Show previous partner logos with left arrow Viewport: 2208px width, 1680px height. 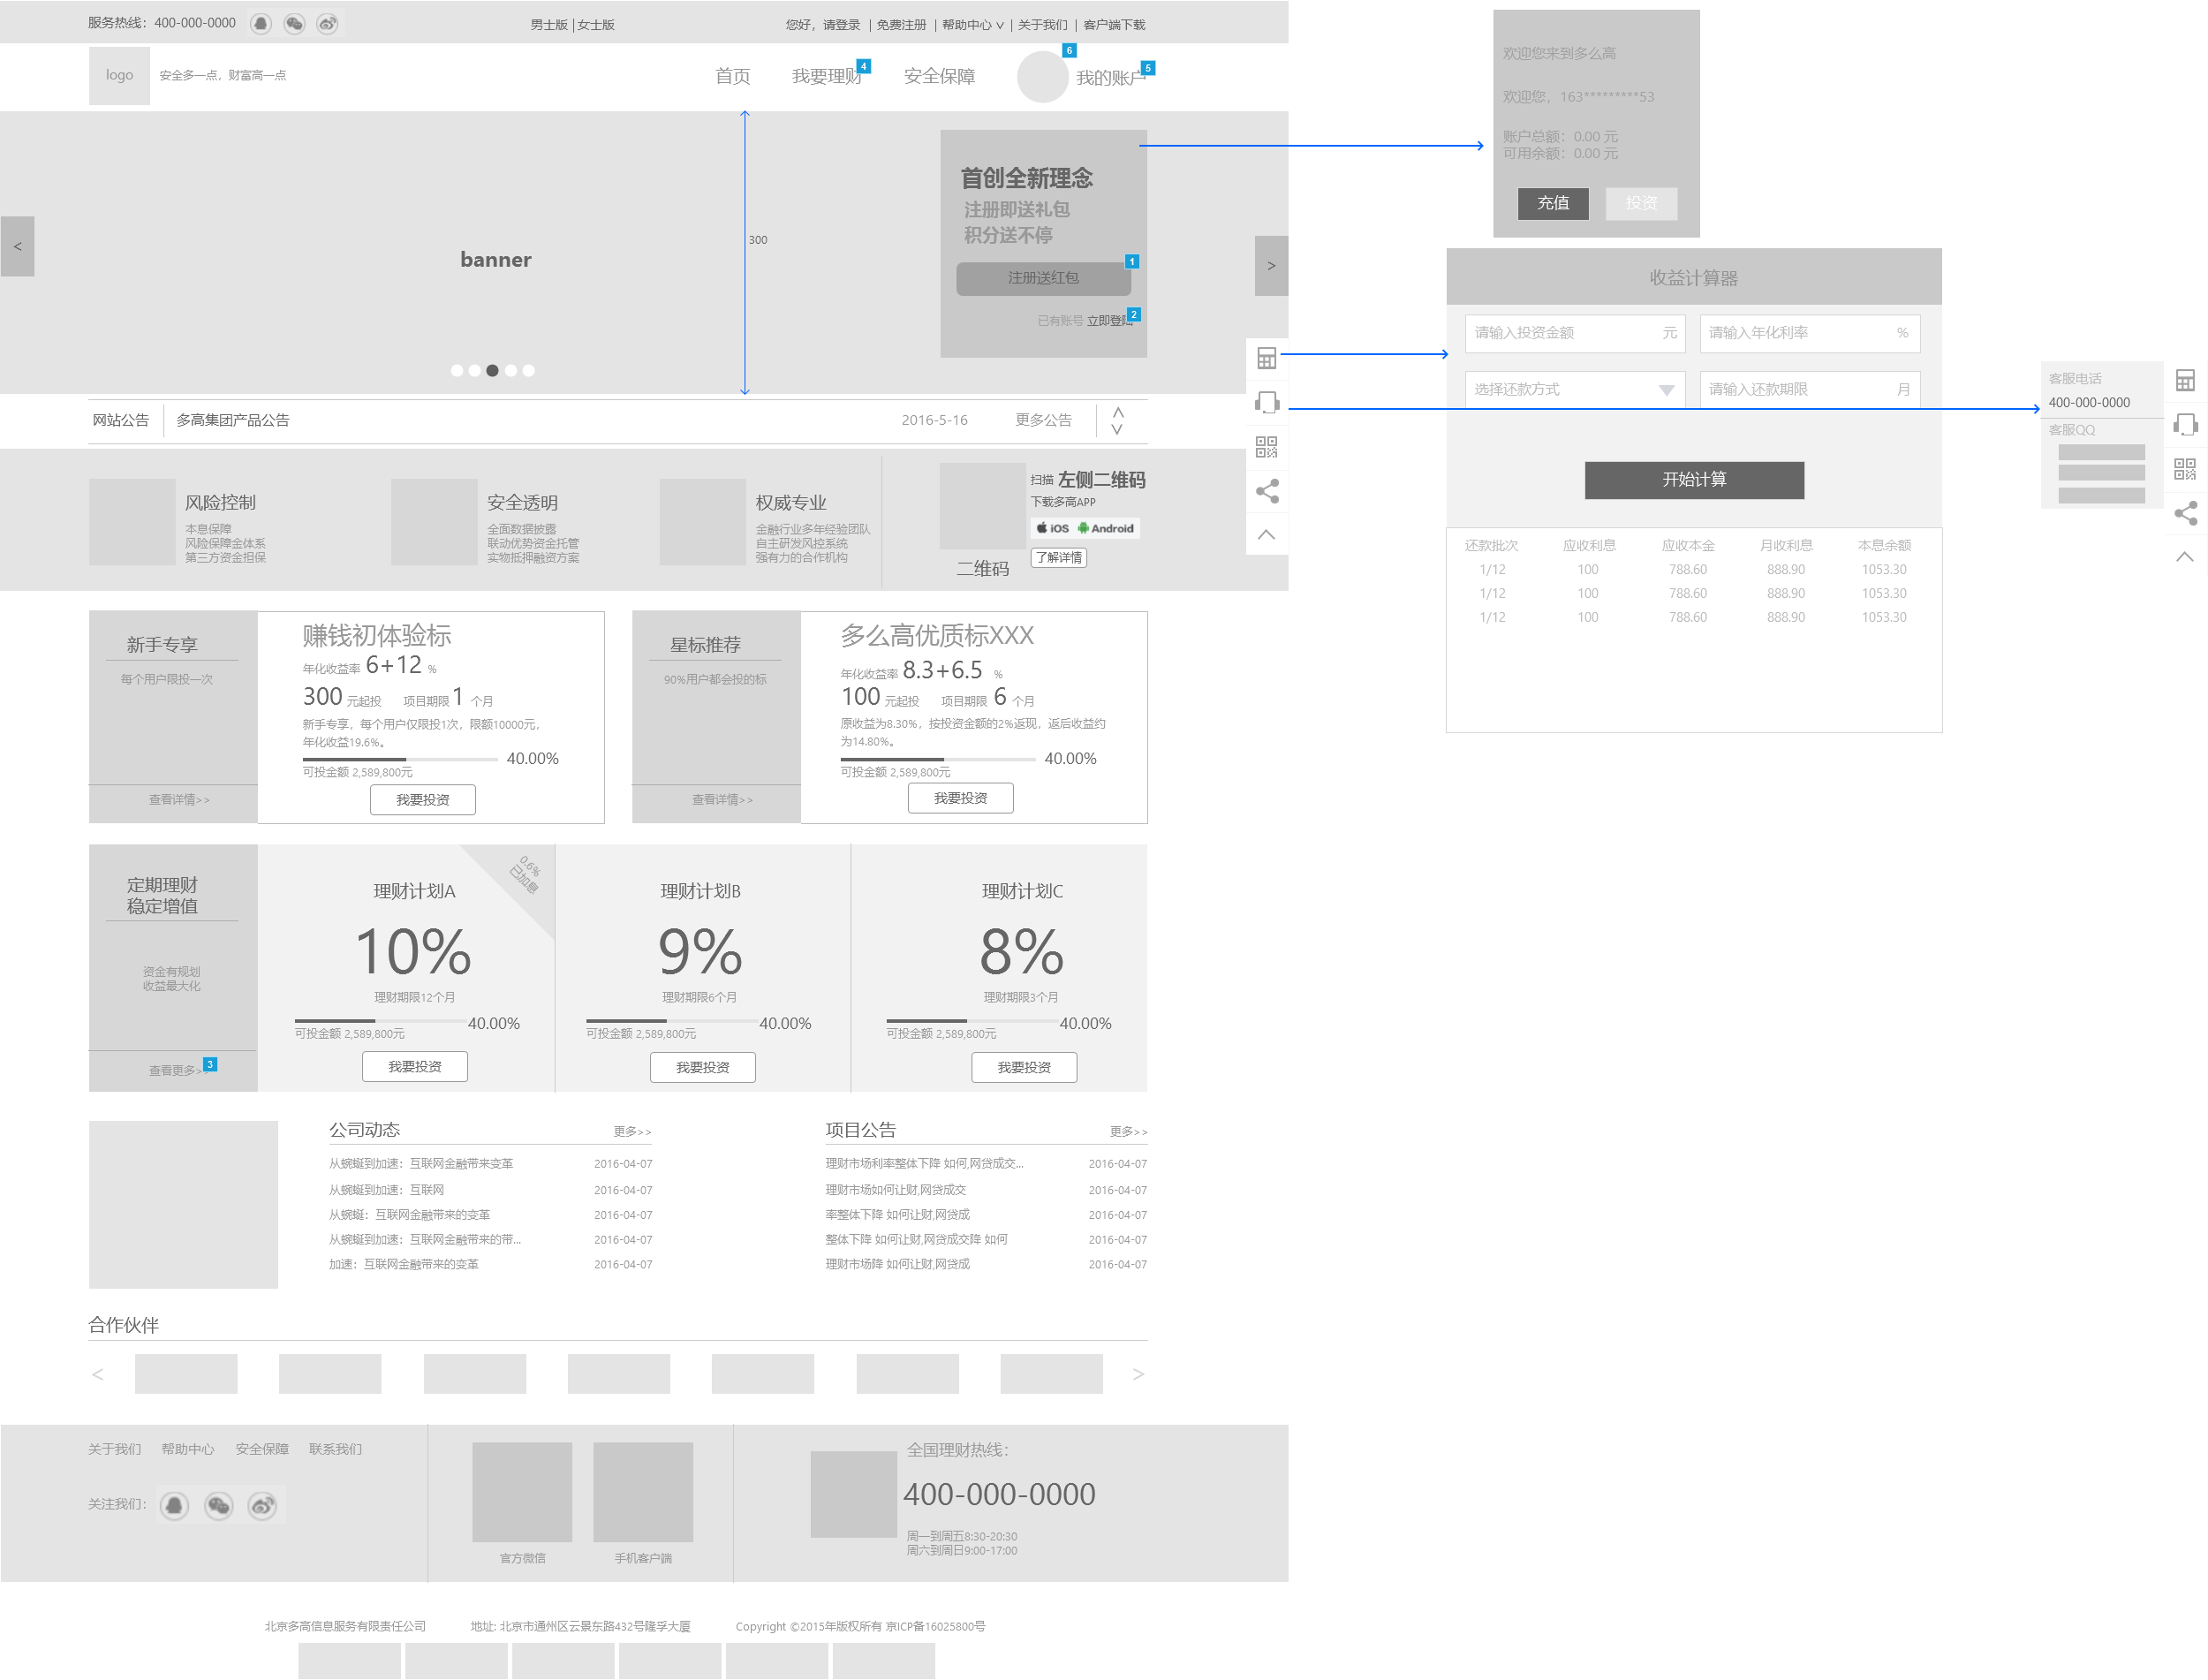click(97, 1374)
